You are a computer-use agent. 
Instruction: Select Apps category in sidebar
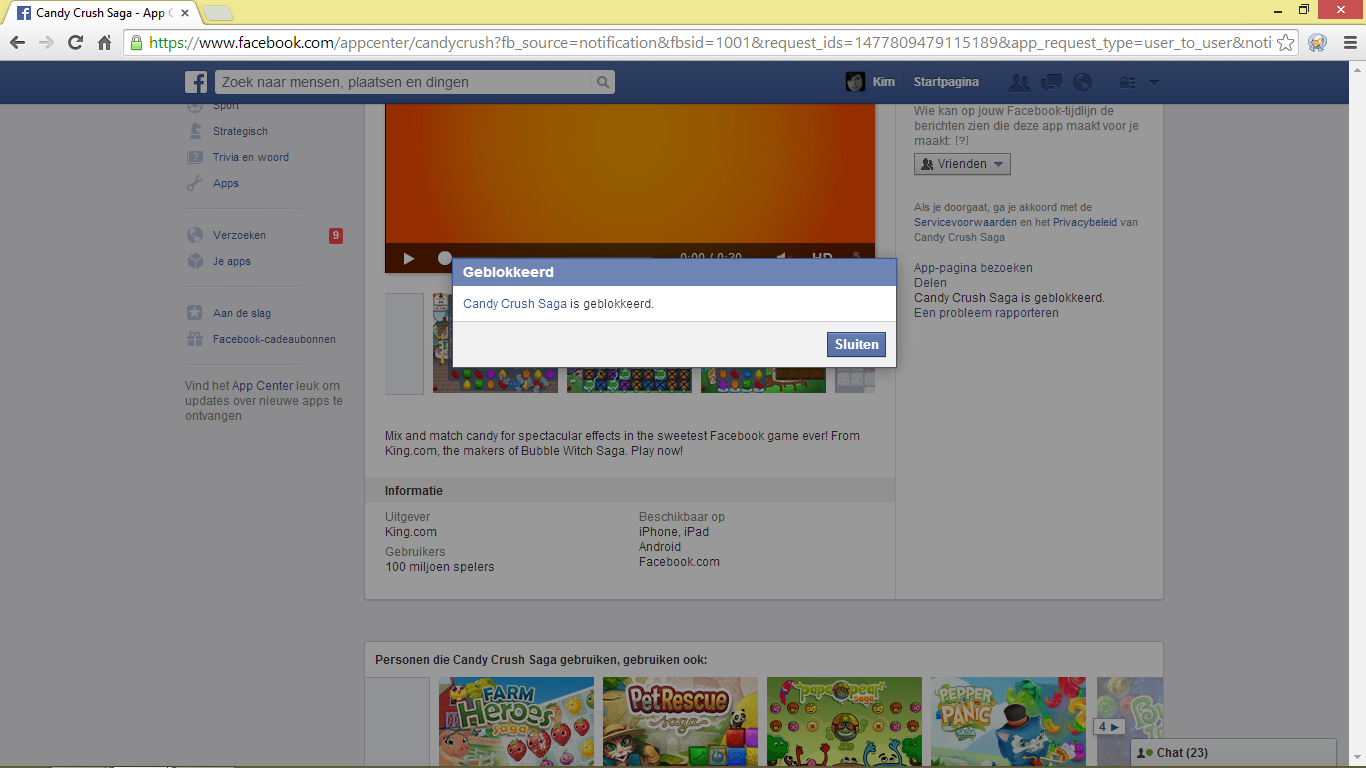(226, 183)
